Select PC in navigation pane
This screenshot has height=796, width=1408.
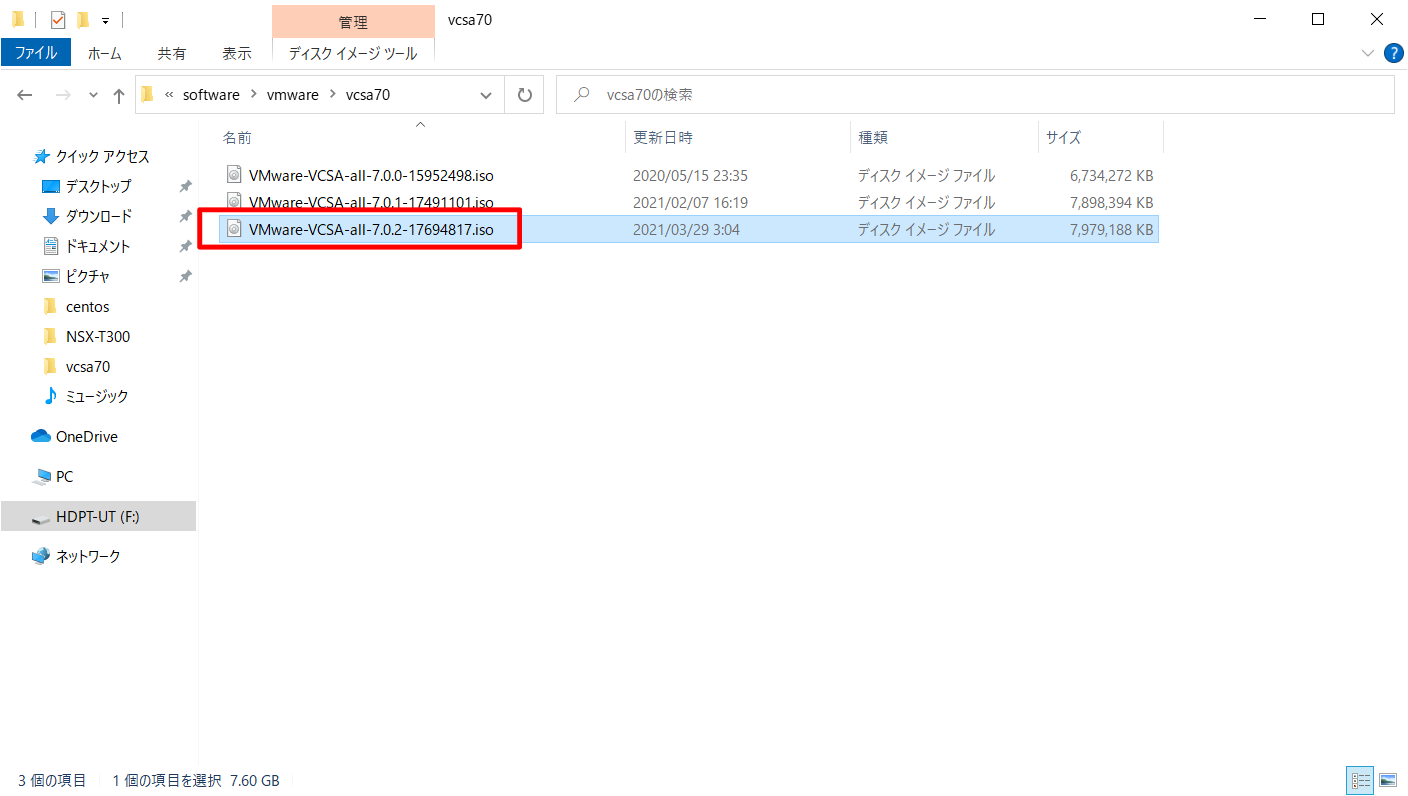tap(64, 476)
